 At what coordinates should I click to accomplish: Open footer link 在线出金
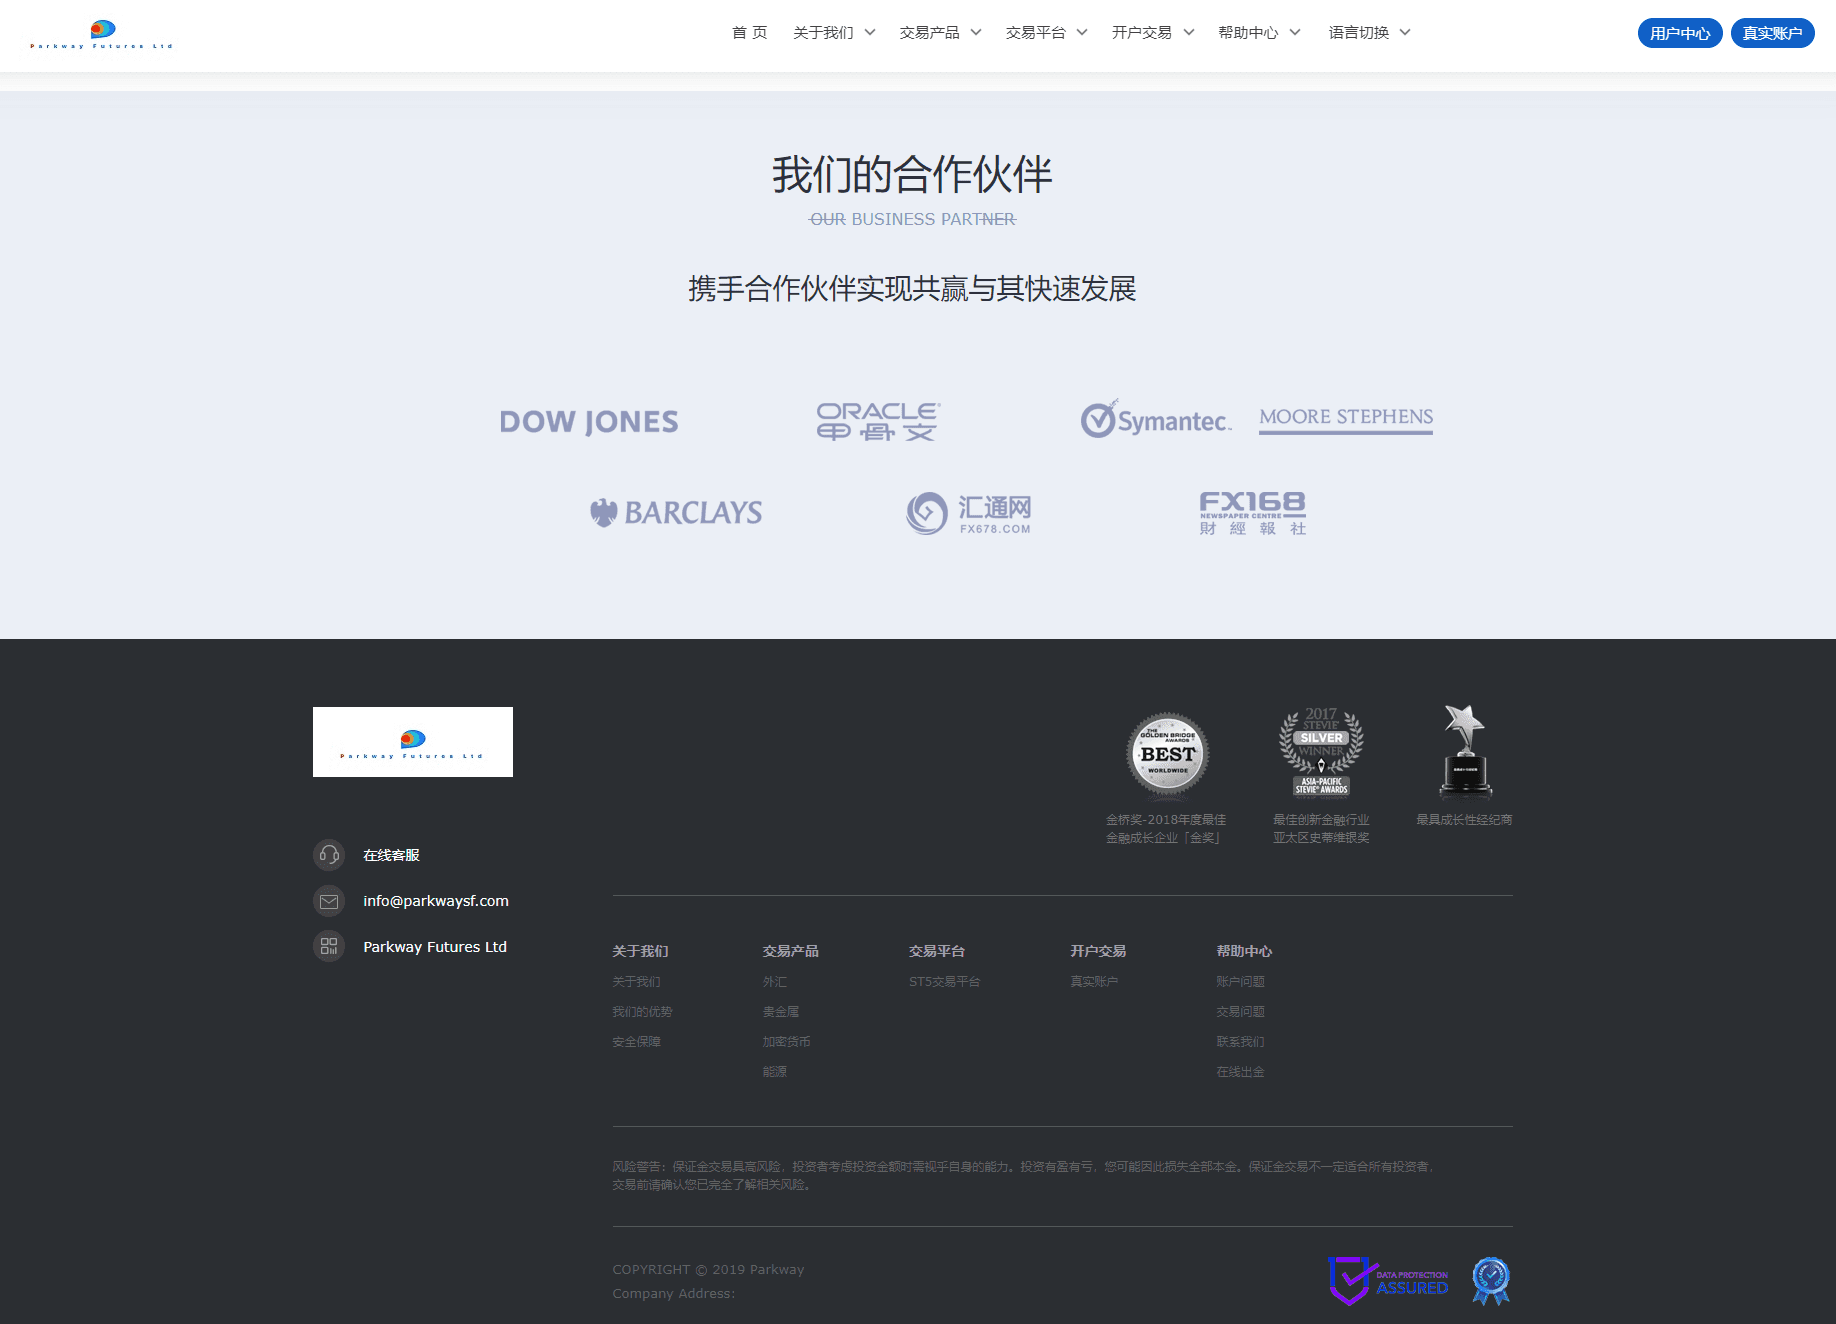click(x=1241, y=1072)
